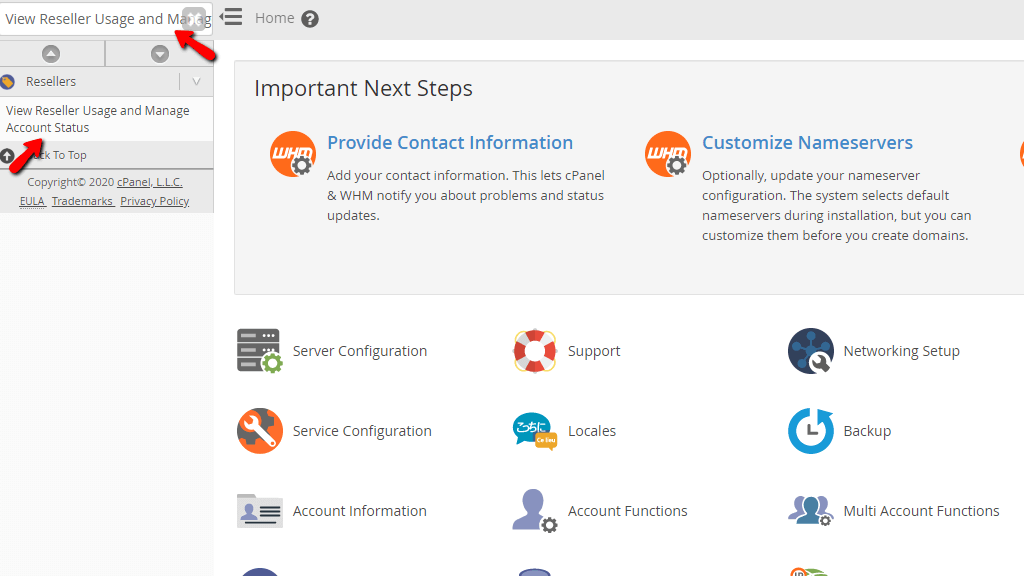This screenshot has width=1024, height=576.
Task: Toggle the sidebar collapse menu icon
Action: [x=231, y=17]
